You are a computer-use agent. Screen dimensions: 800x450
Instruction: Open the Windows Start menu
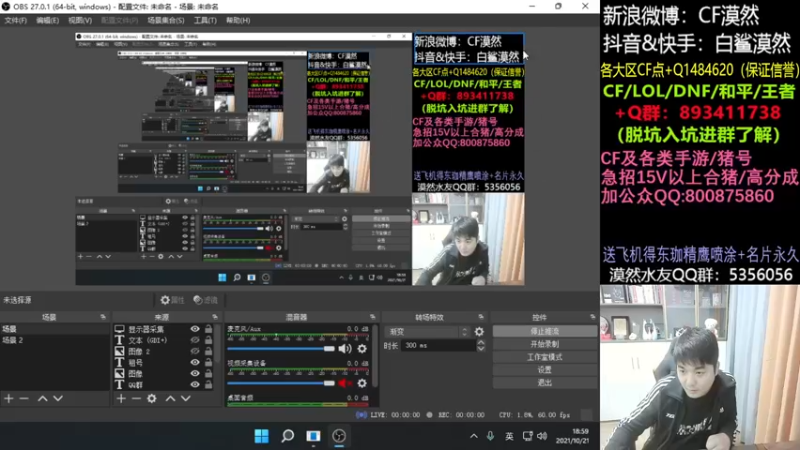pos(262,436)
